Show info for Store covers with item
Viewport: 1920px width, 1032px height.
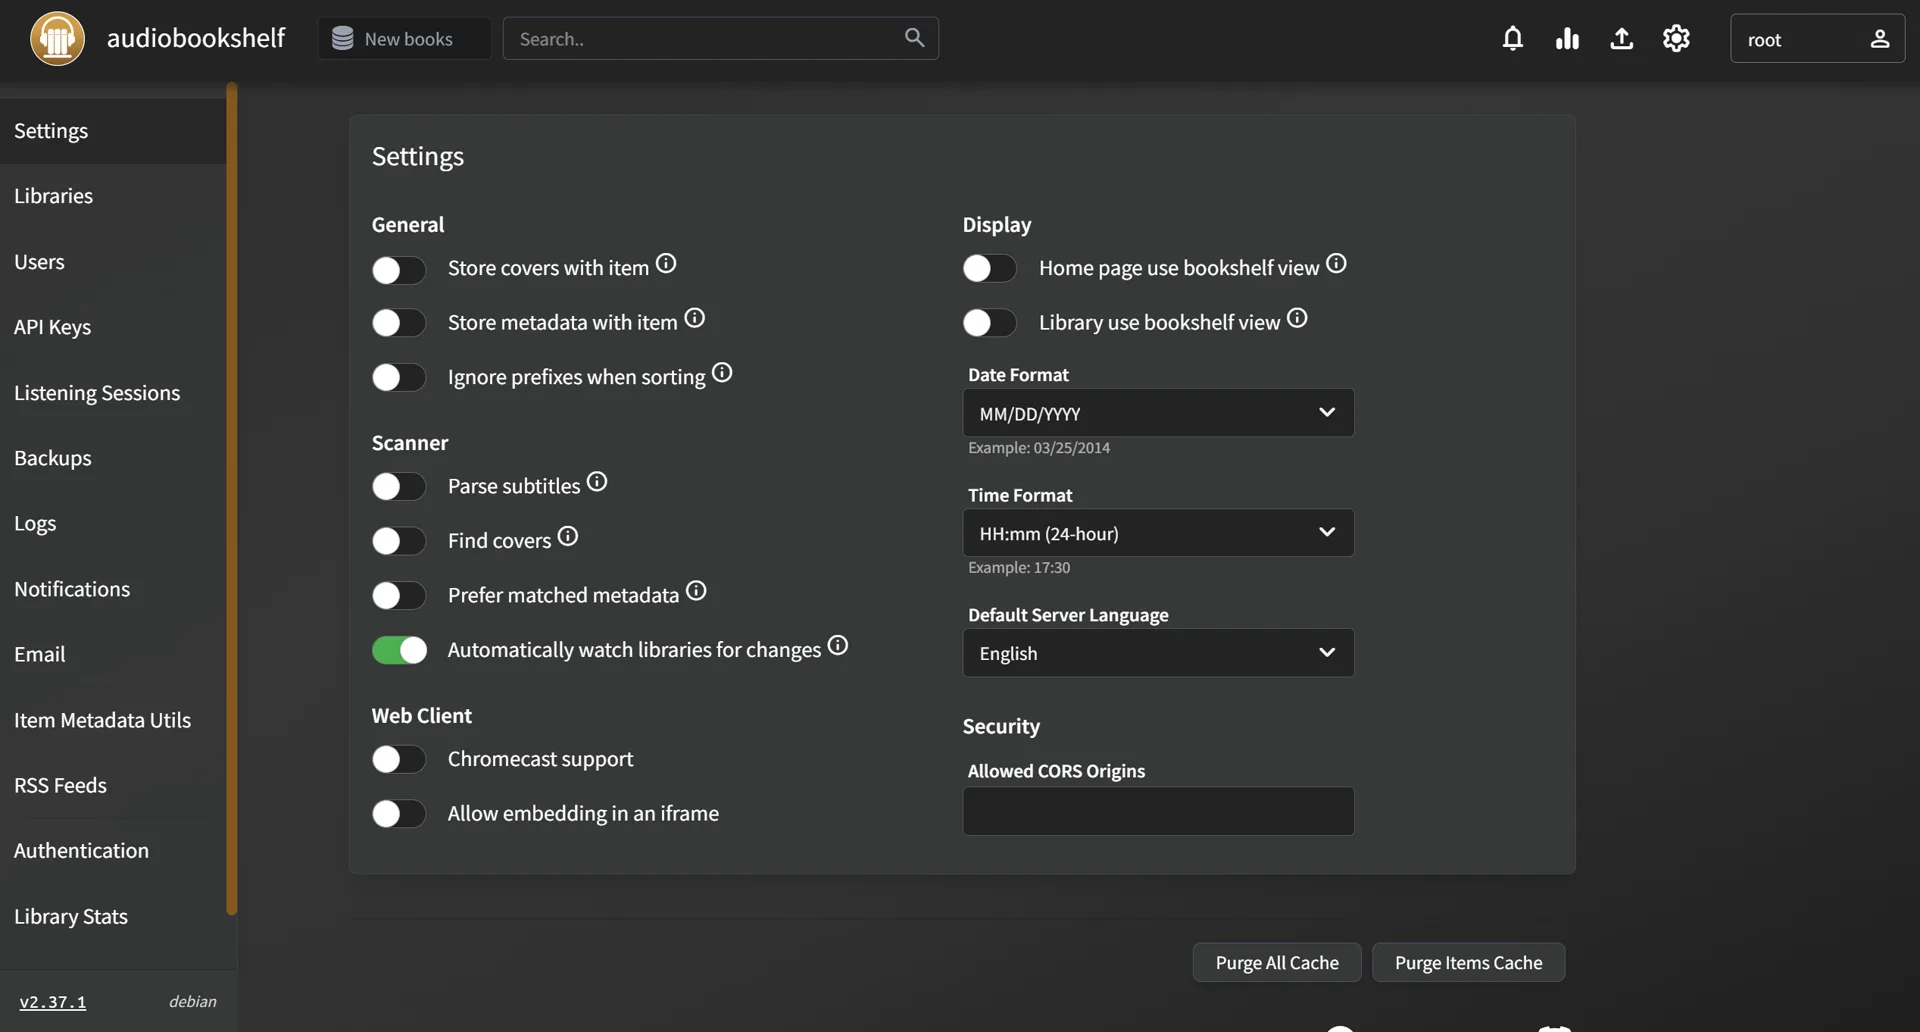(666, 263)
